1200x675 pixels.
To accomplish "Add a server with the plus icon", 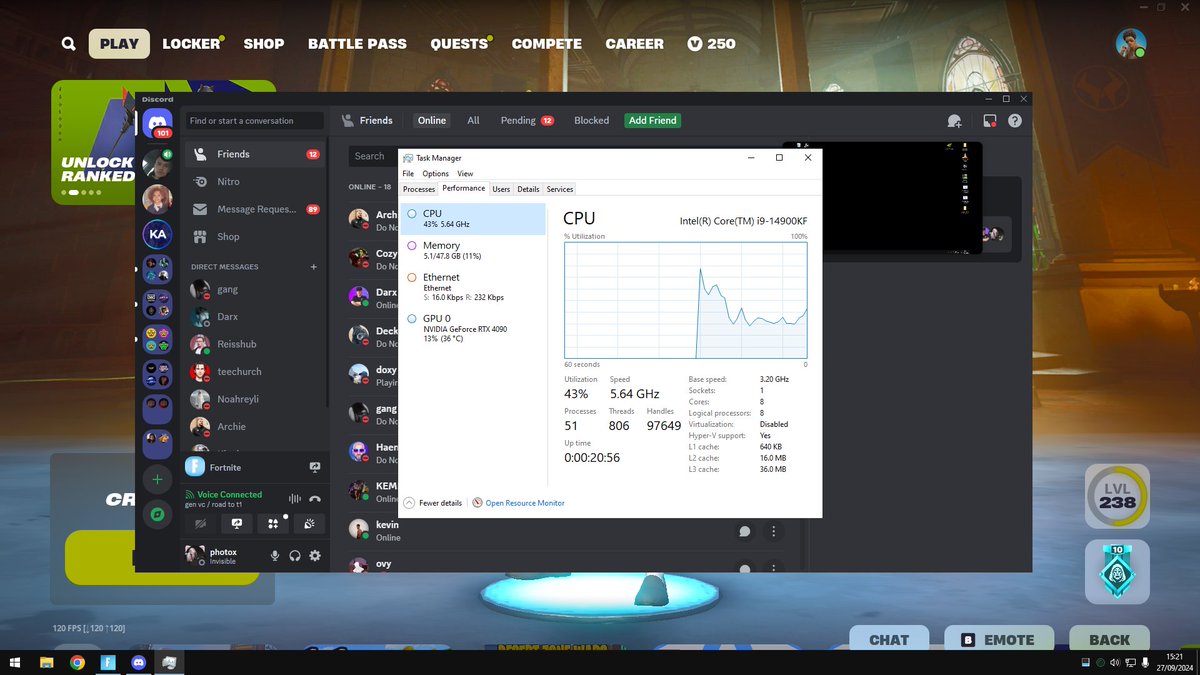I will coord(157,480).
